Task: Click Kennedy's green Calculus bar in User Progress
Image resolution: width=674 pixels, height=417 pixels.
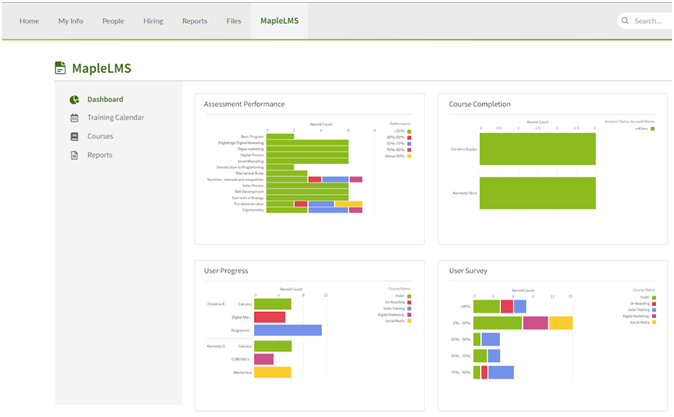Action: [273, 346]
